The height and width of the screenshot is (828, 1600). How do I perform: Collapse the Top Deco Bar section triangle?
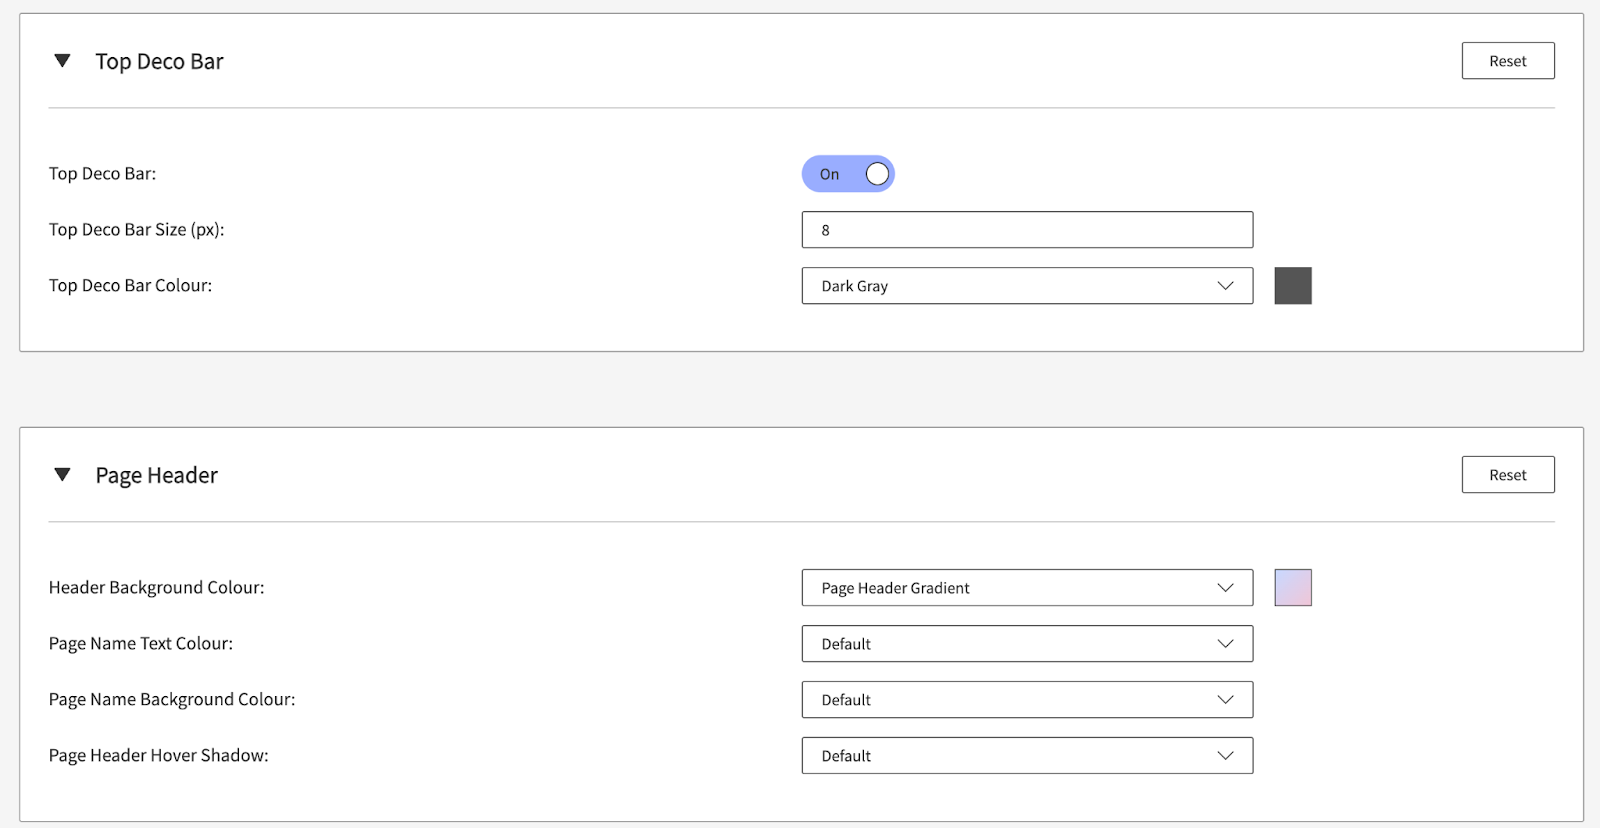[x=62, y=61]
